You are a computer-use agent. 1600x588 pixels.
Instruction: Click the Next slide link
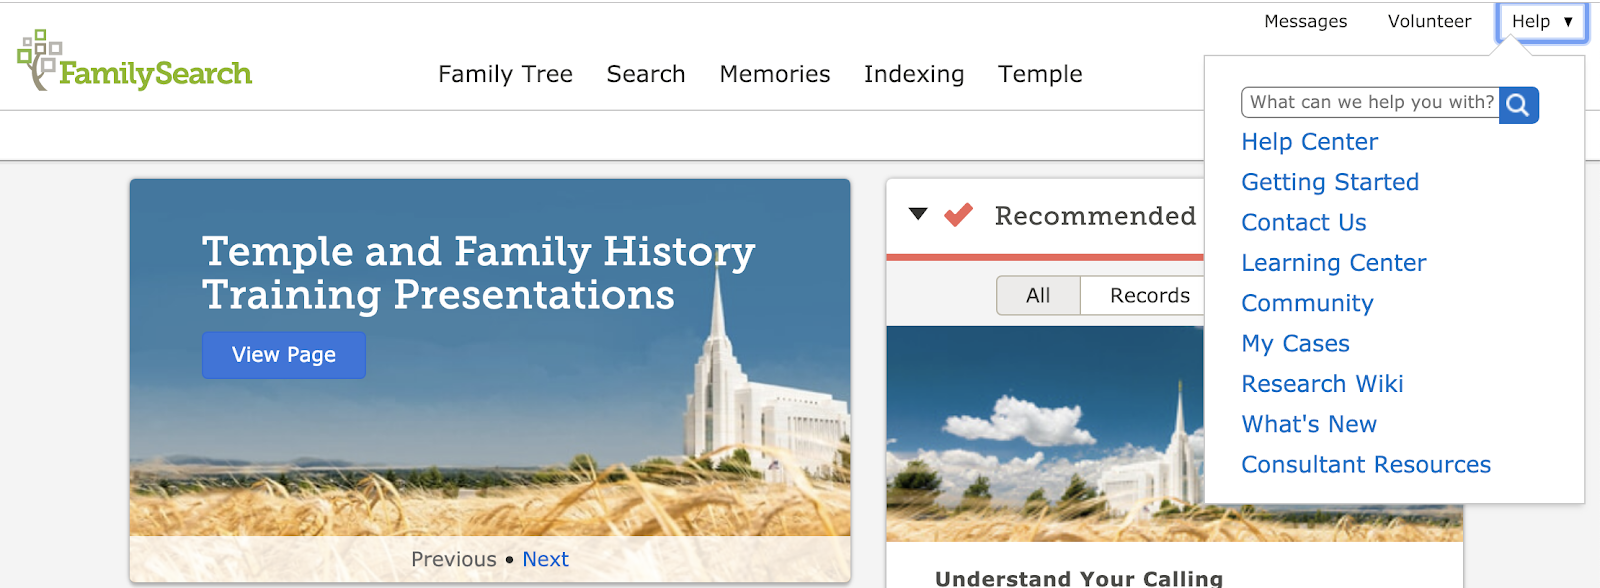pyautogui.click(x=545, y=559)
